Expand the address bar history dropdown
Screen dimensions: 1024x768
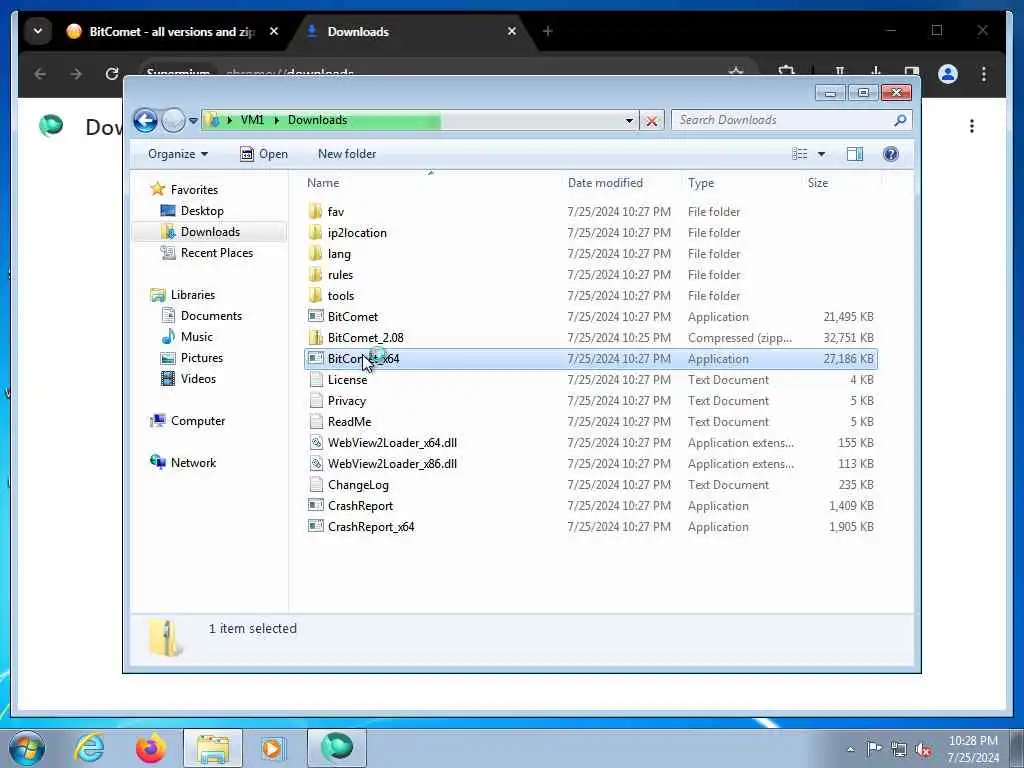pos(629,121)
